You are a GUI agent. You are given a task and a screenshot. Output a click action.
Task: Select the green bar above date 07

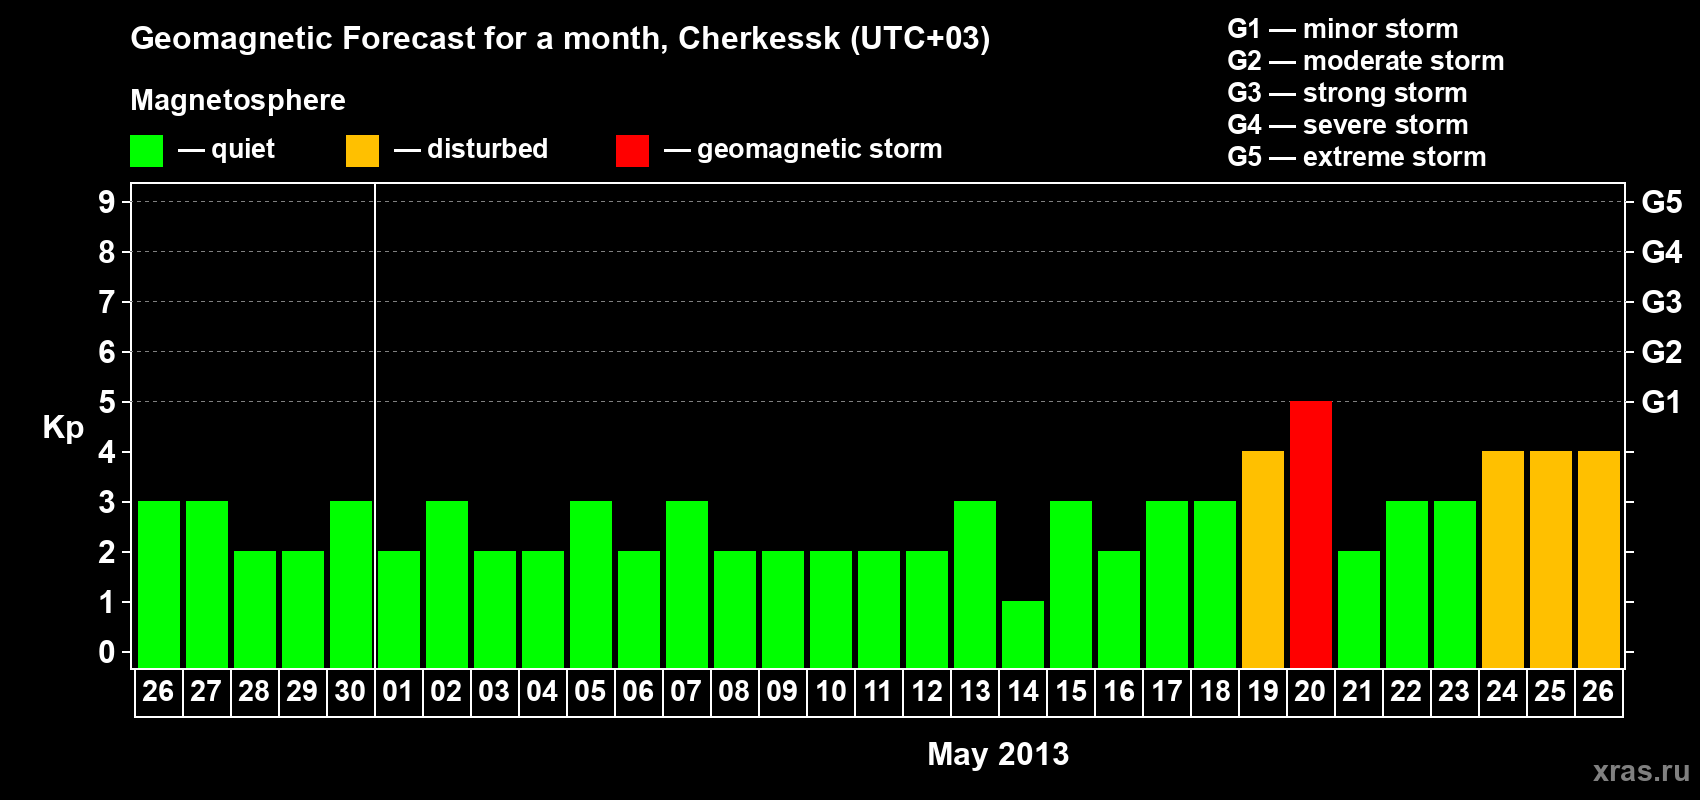[687, 584]
